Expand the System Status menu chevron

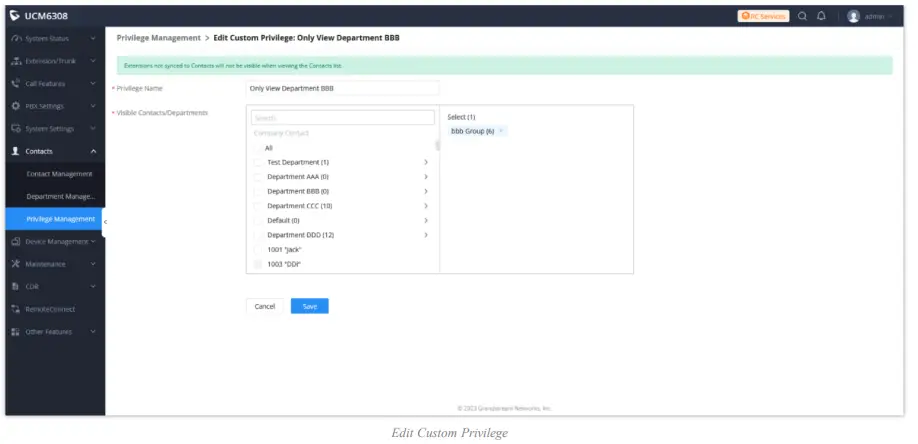93,39
